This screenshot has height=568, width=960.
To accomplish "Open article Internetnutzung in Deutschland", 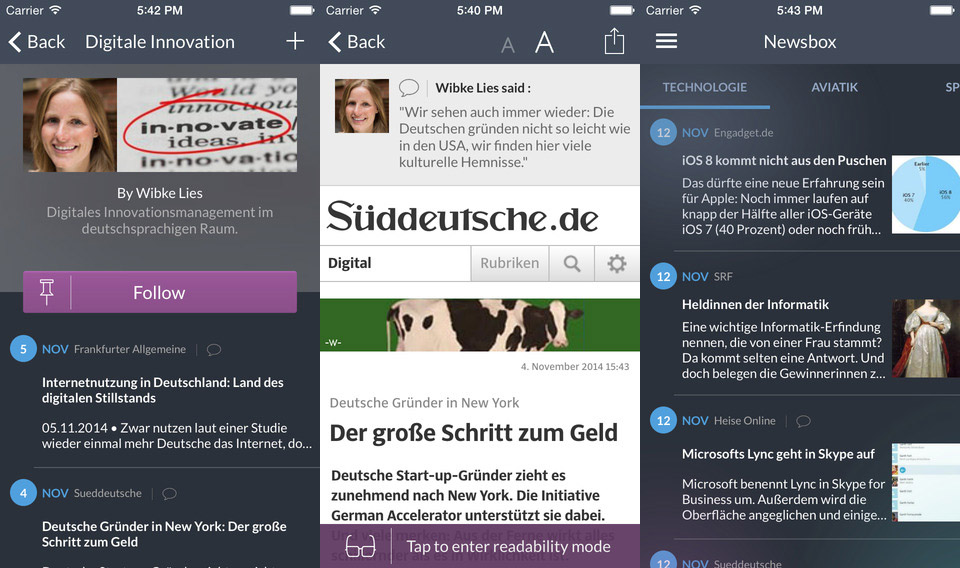I will click(x=163, y=390).
